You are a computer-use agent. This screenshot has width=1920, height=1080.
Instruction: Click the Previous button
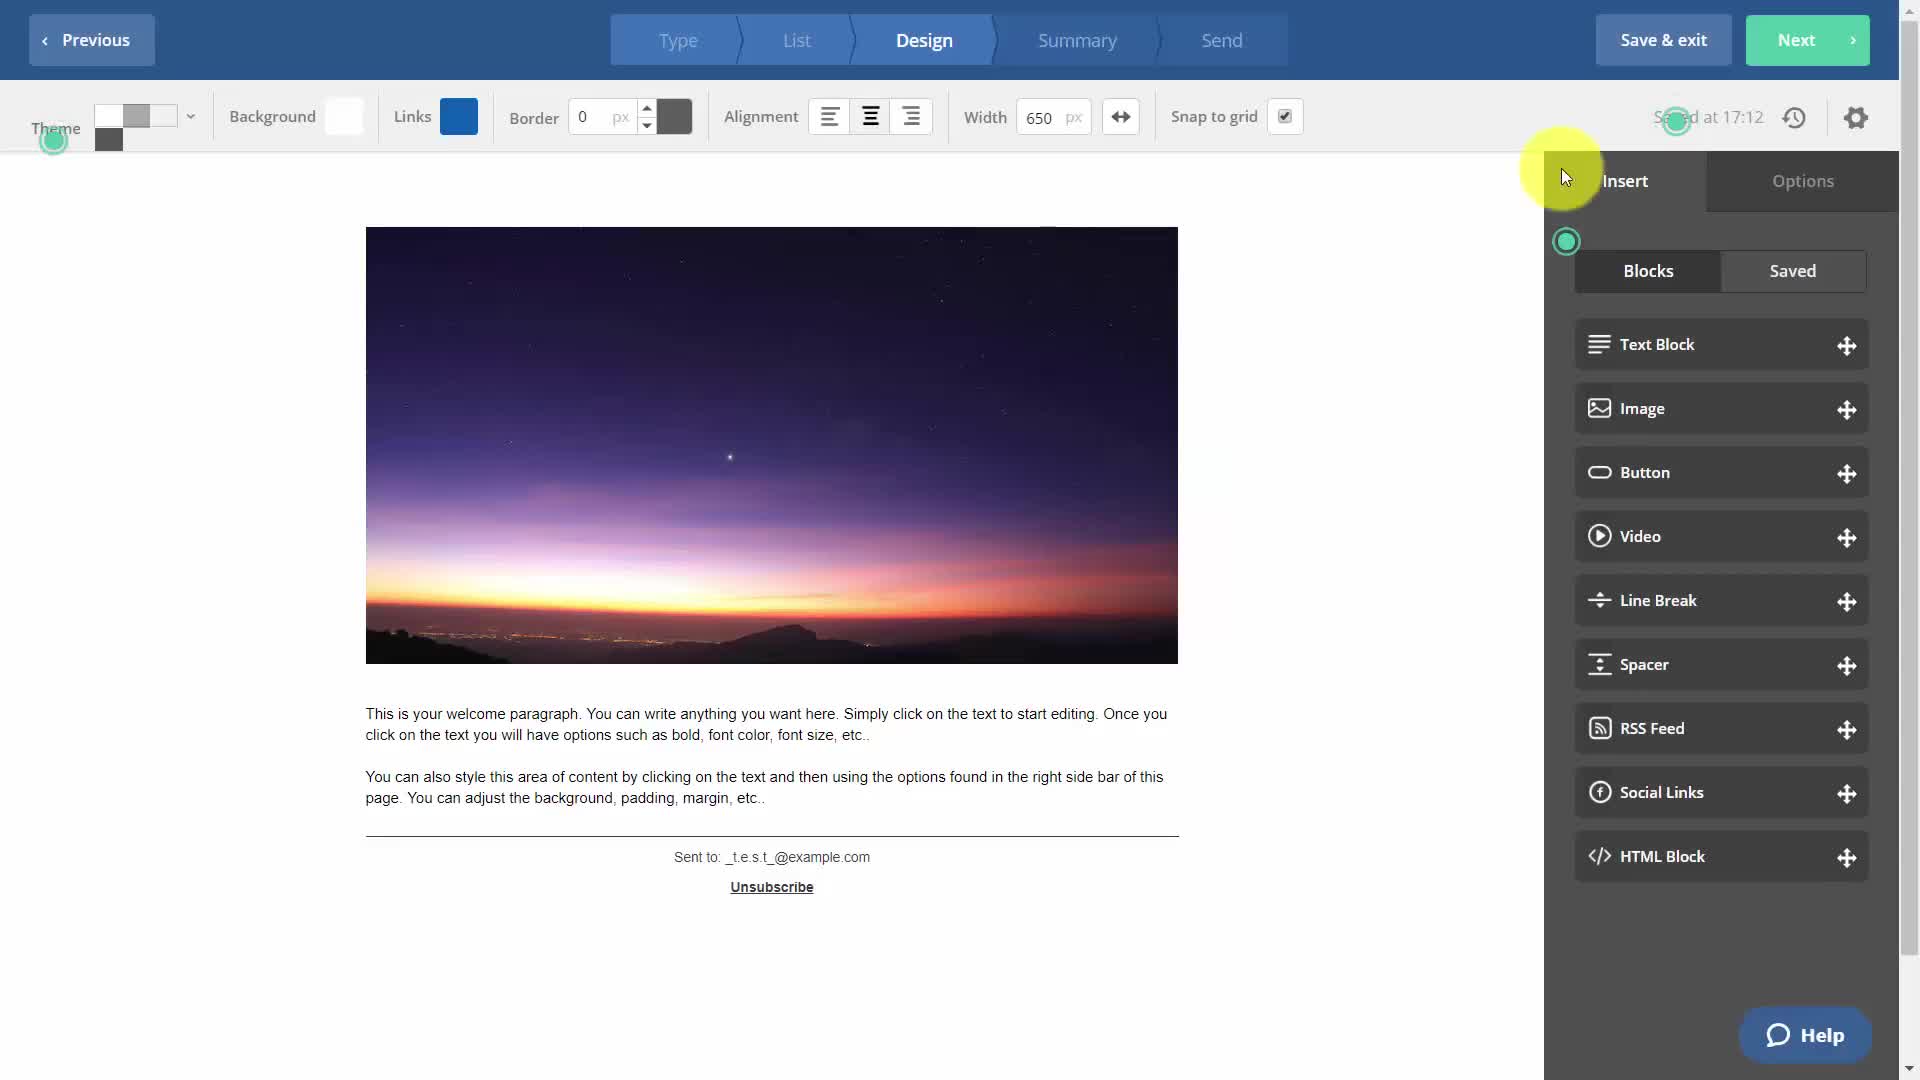pyautogui.click(x=92, y=40)
